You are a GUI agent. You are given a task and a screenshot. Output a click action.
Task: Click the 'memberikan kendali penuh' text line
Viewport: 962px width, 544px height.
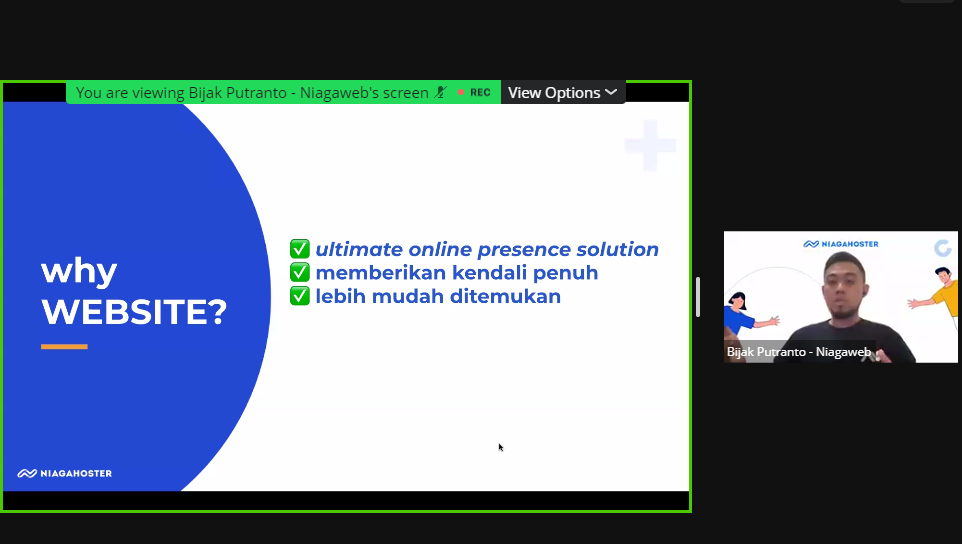456,273
